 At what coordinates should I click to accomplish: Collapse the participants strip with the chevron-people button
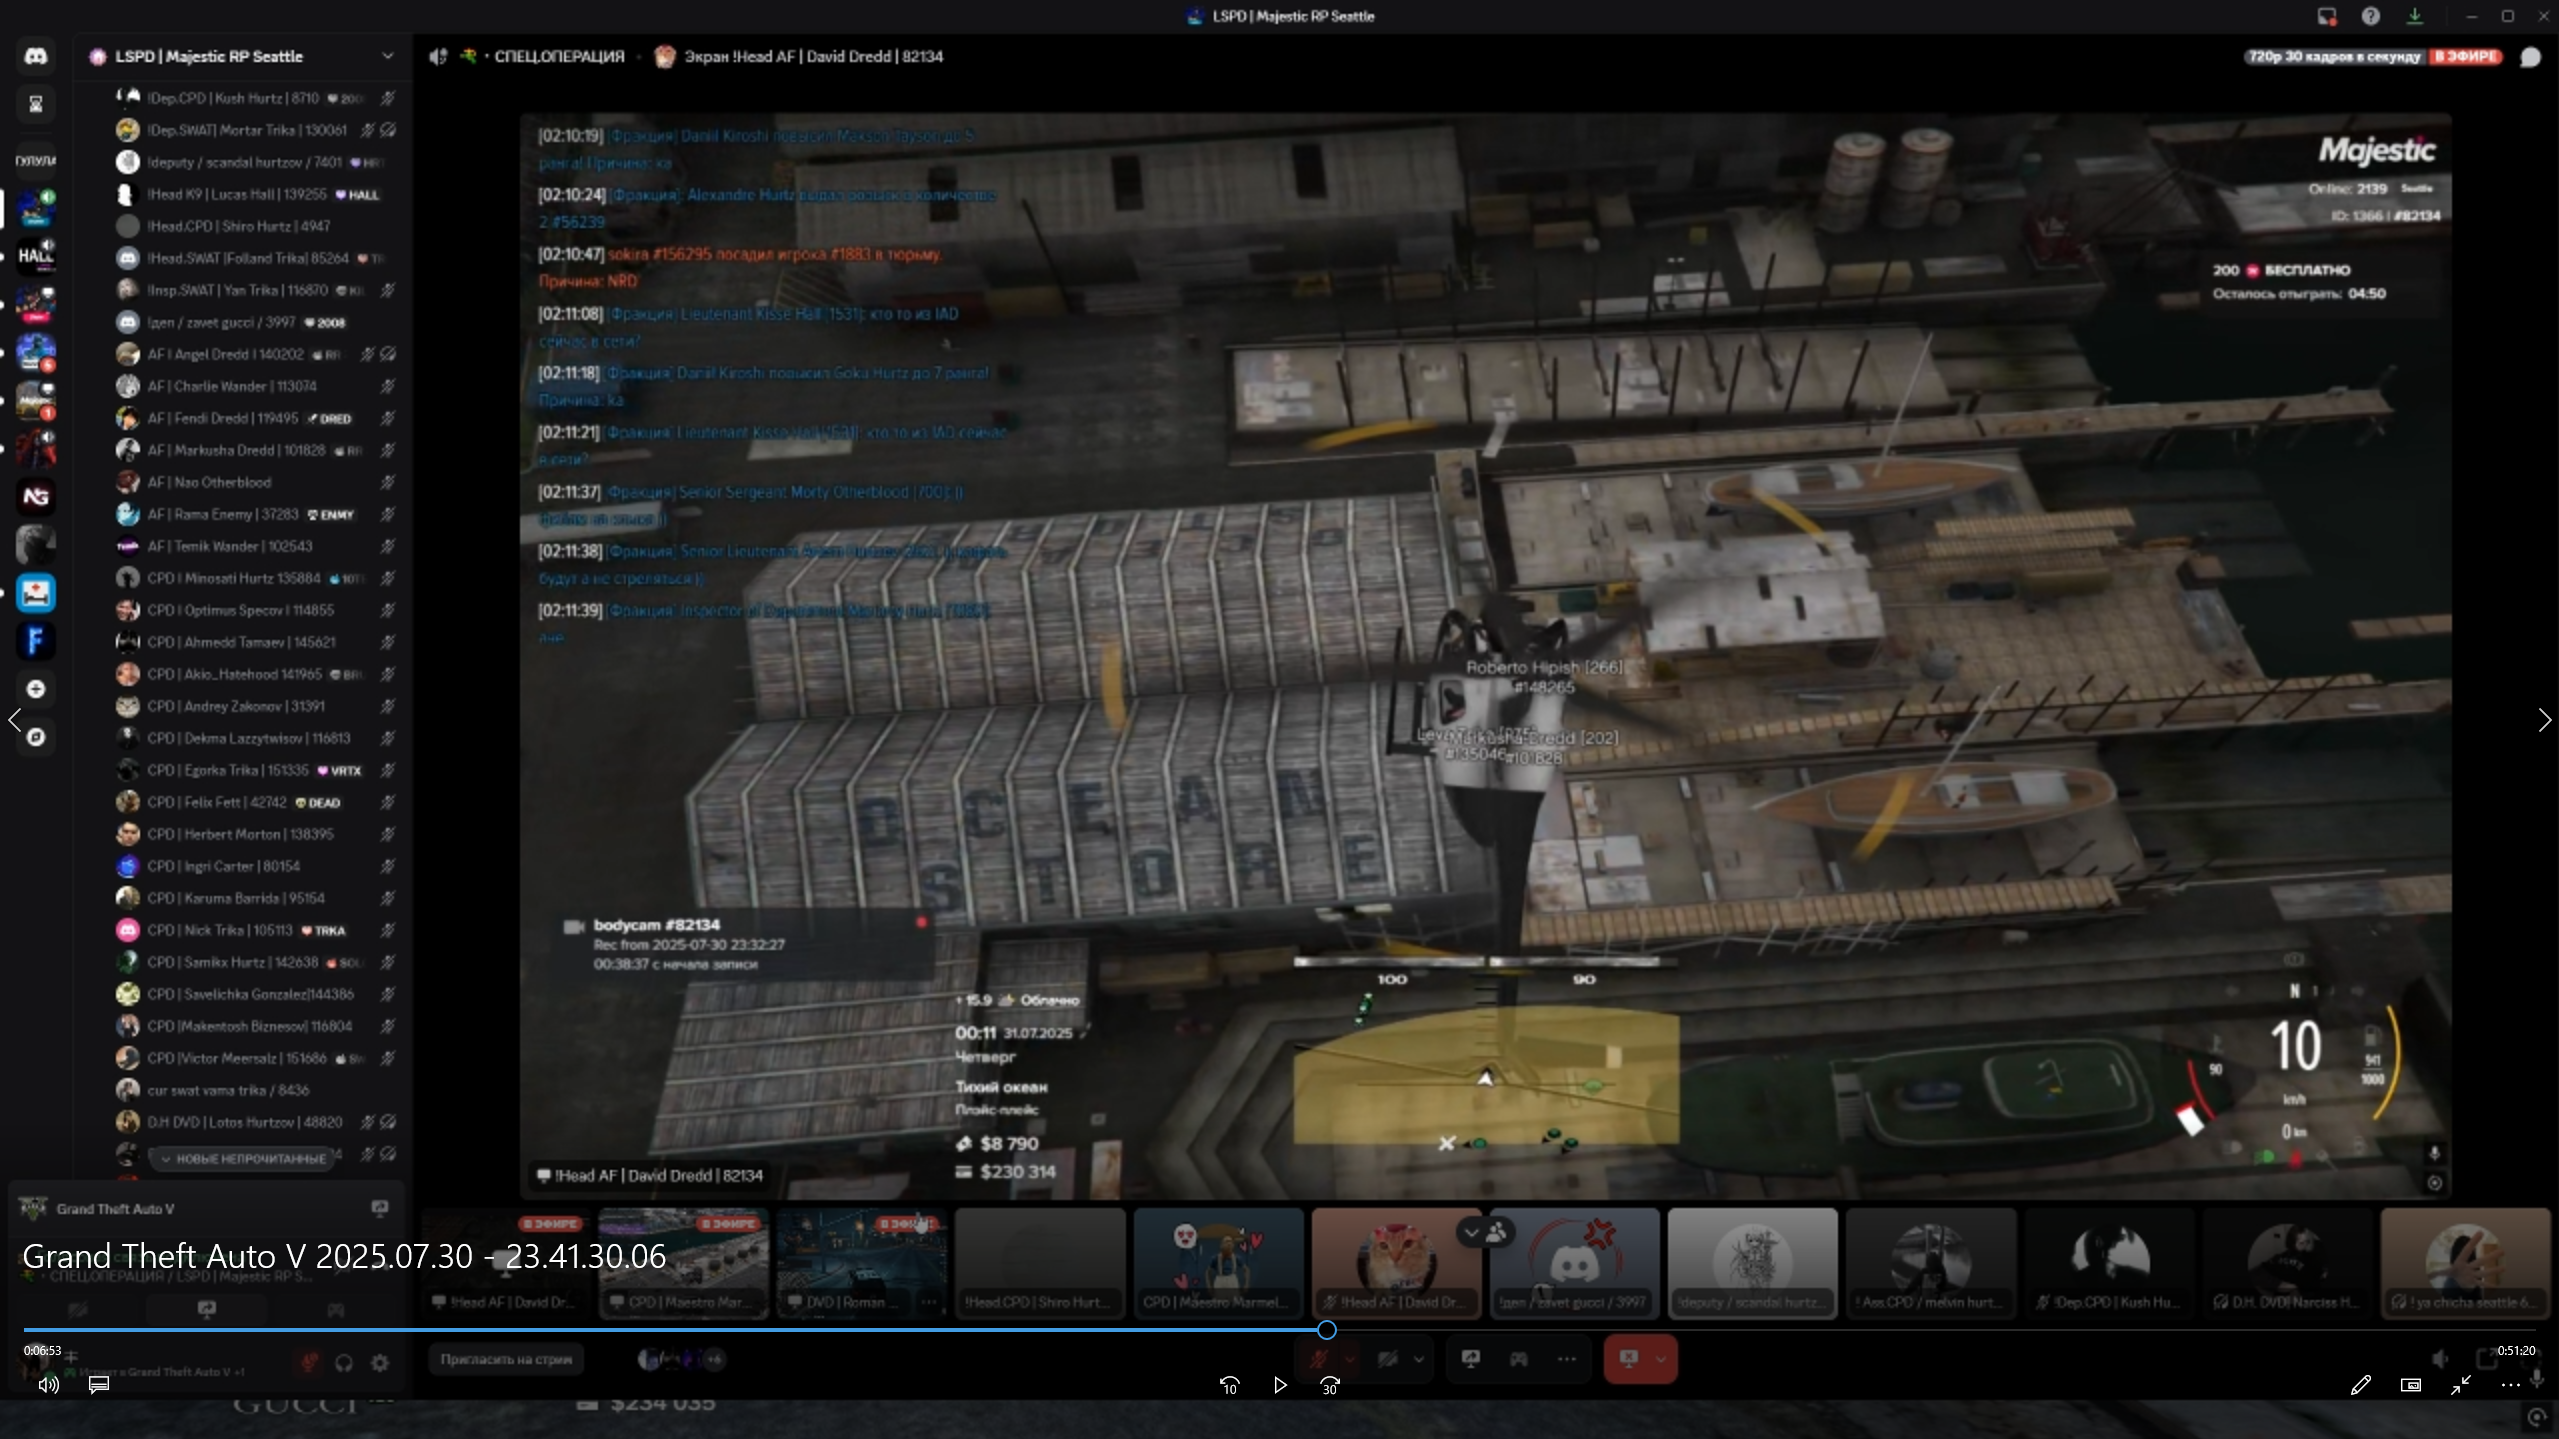(x=1485, y=1233)
